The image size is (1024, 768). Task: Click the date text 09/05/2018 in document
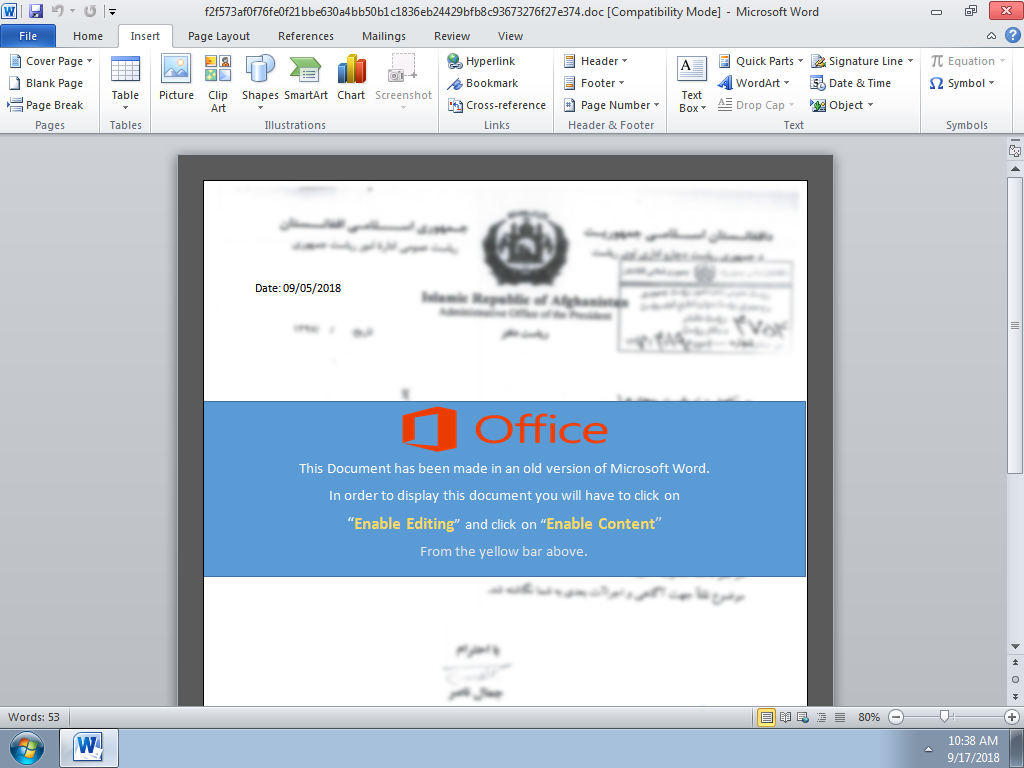(312, 288)
